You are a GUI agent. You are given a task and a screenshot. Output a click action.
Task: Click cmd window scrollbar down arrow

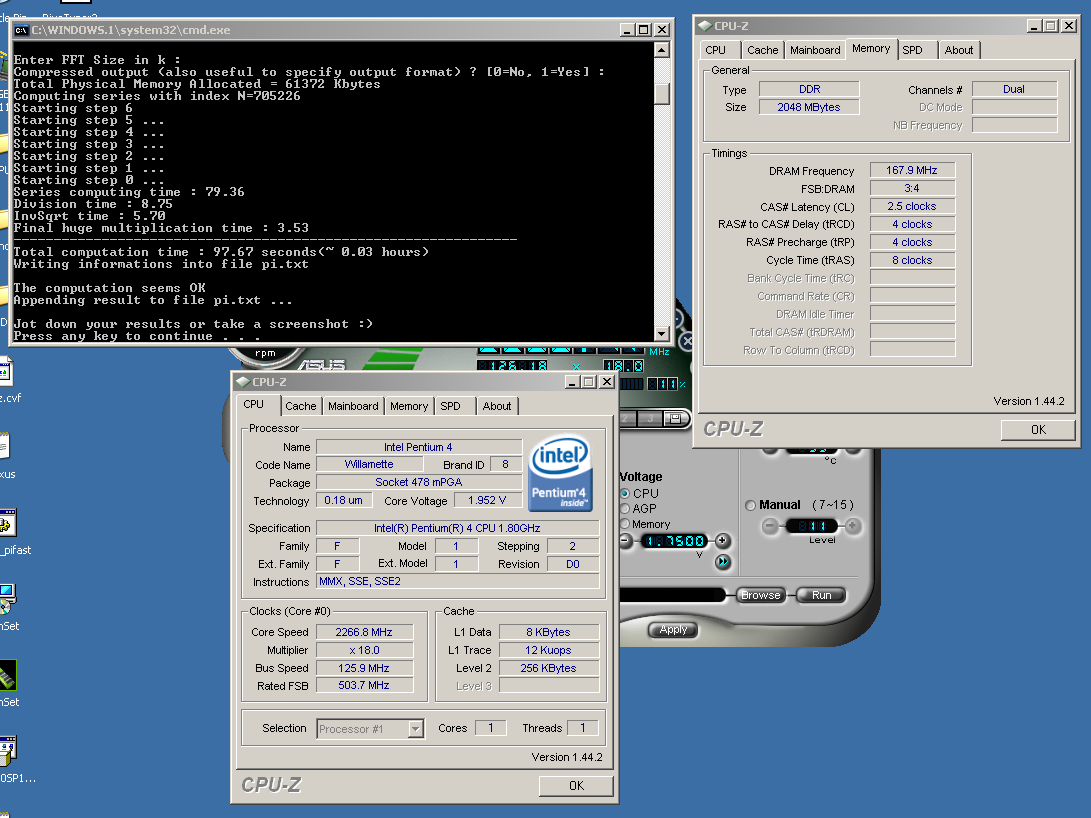(x=662, y=334)
